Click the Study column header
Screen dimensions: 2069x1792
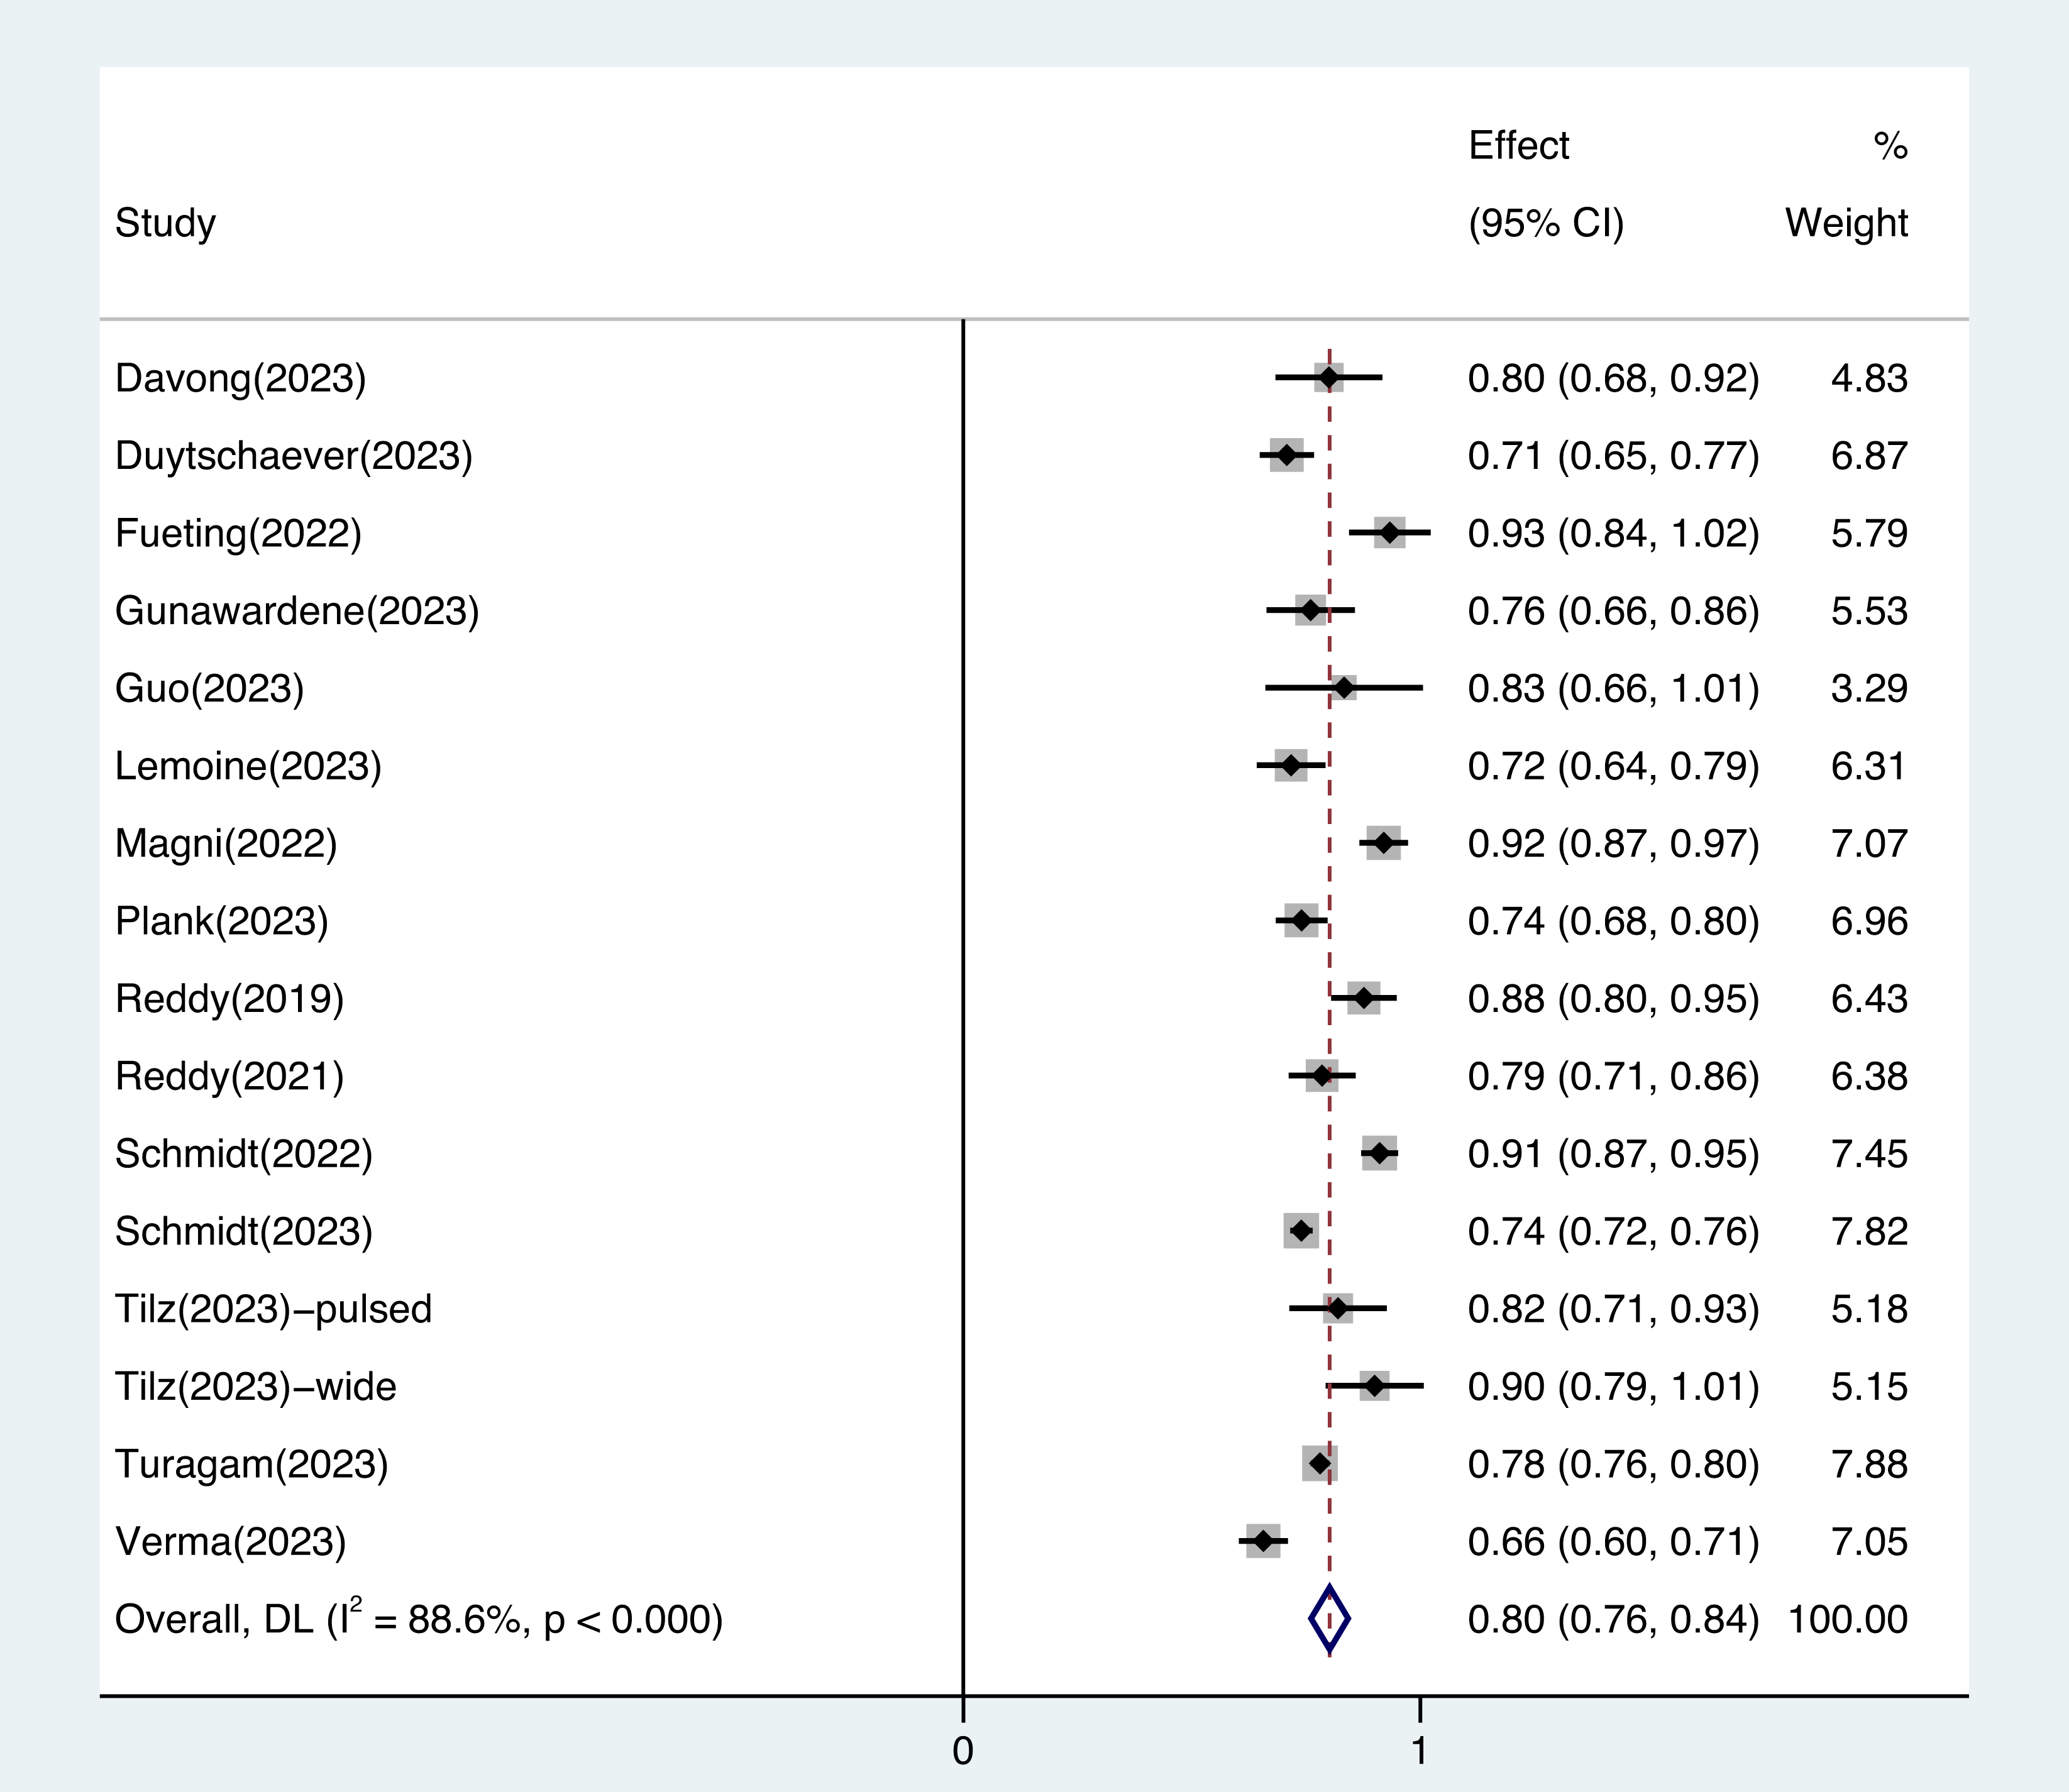point(165,223)
